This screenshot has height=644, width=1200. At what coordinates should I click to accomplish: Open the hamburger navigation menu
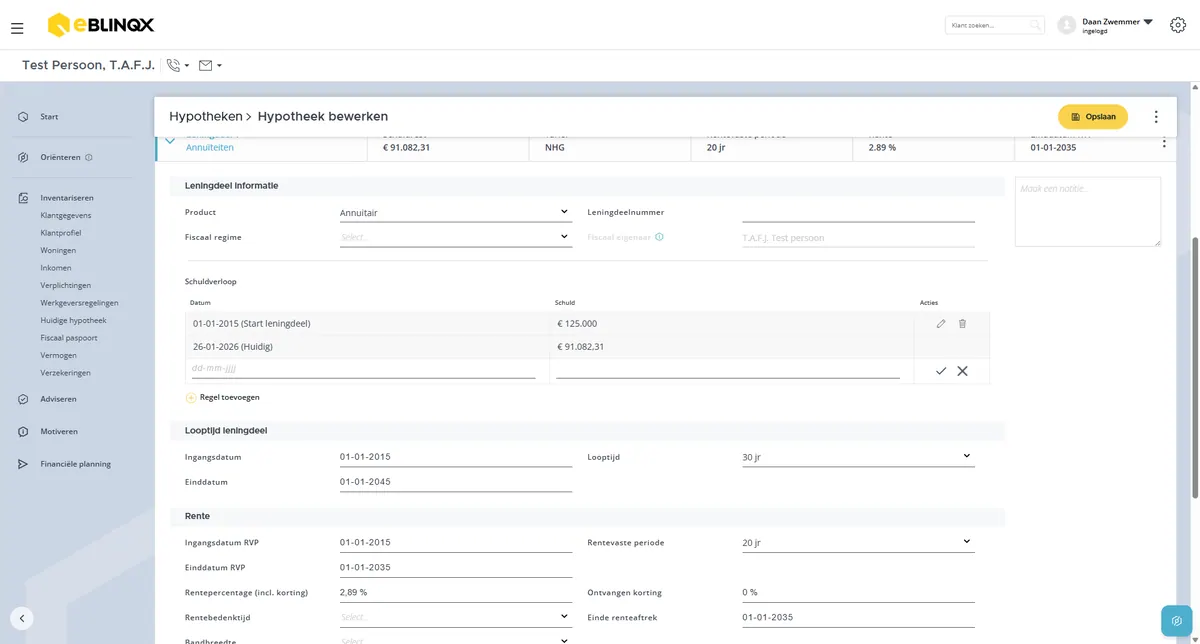(17, 28)
